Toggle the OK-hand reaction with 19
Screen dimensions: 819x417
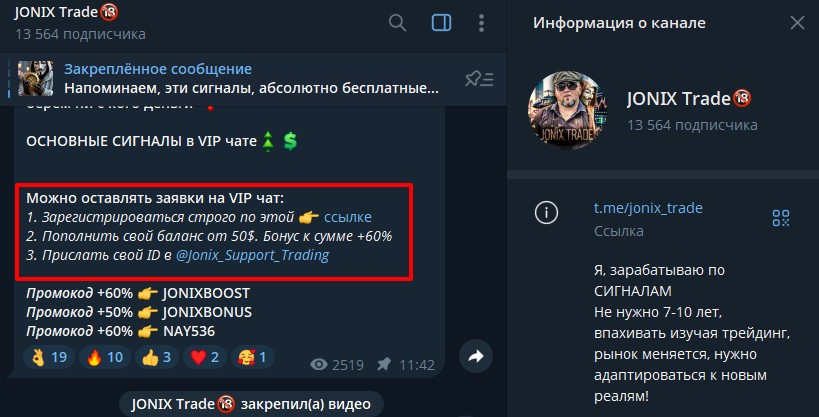[x=49, y=357]
